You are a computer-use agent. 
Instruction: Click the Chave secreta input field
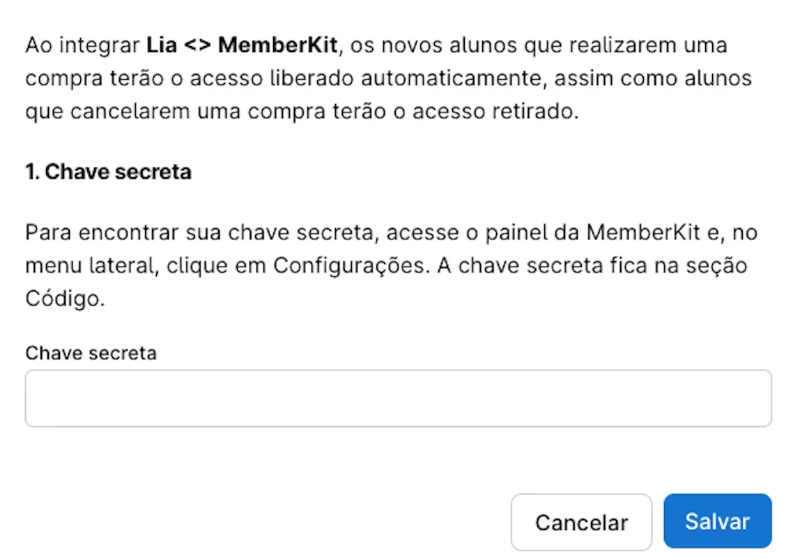click(x=398, y=399)
